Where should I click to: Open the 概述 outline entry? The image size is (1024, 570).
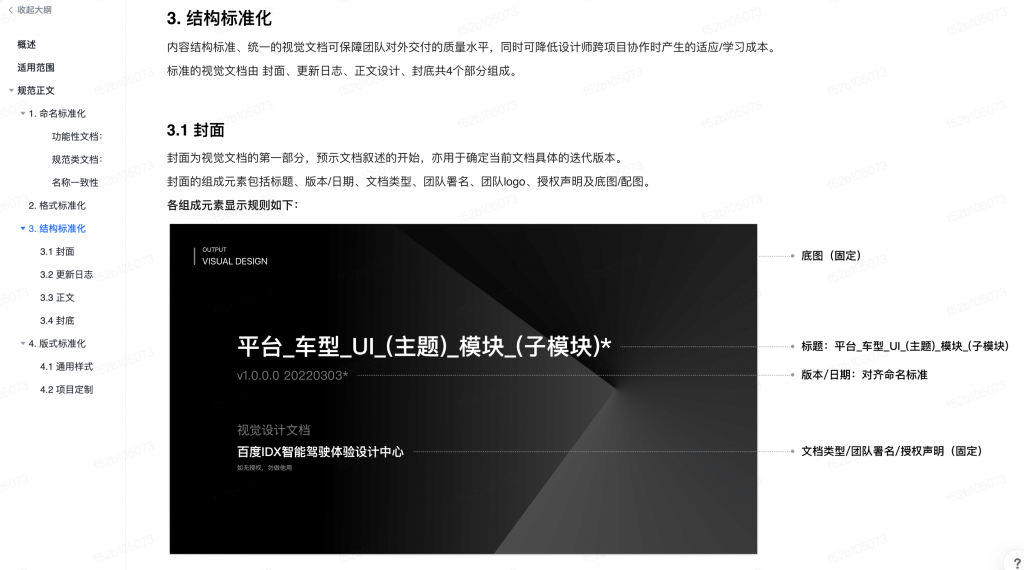click(x=27, y=44)
